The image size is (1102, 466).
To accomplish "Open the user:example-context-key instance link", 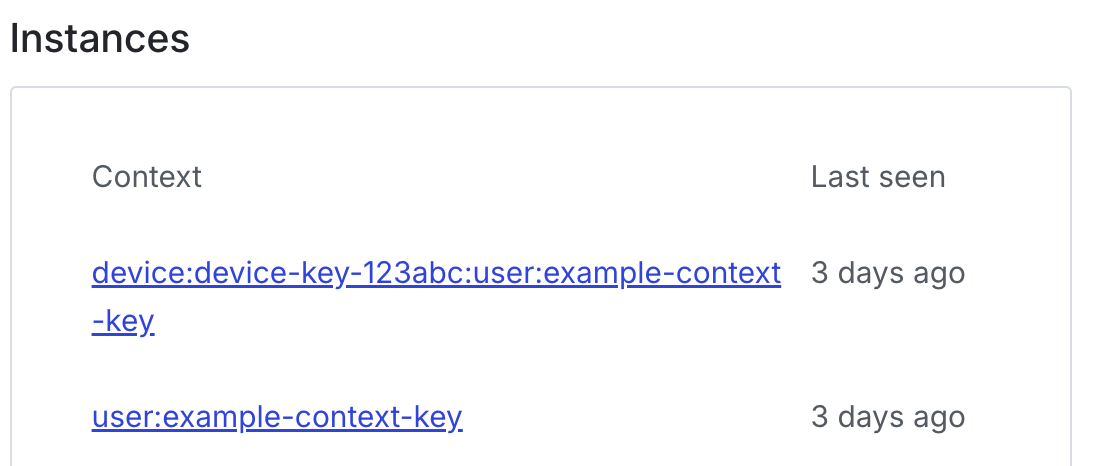I will (277, 416).
